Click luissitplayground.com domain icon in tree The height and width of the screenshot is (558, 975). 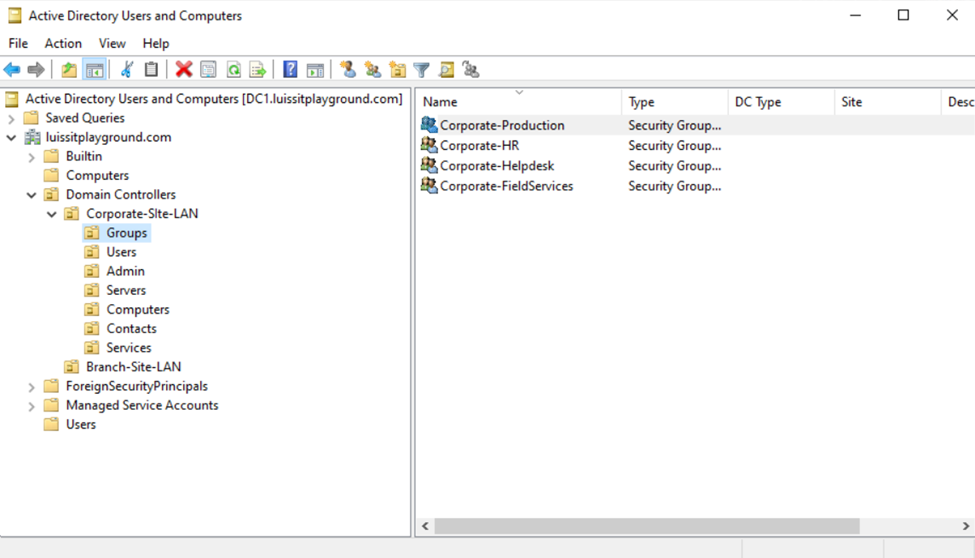click(x=32, y=137)
